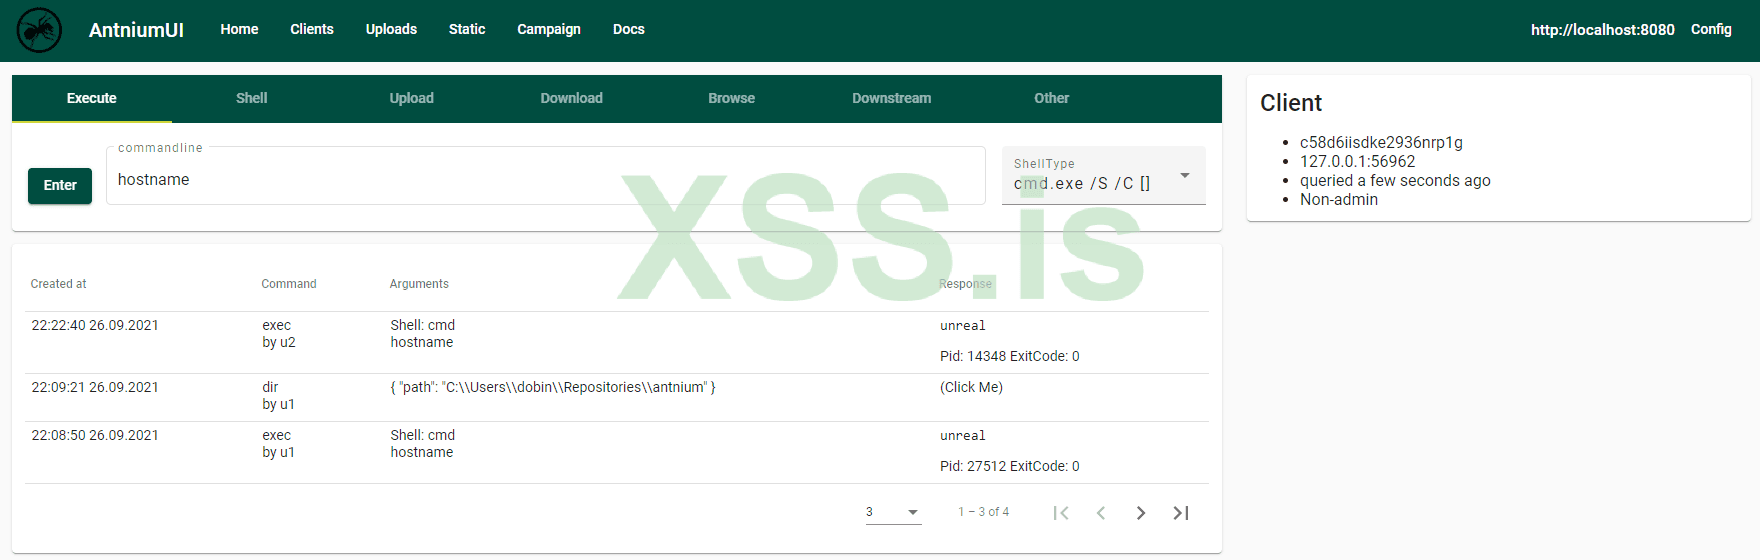Click client ID c58d6iisdke2936nrp1g

pyautogui.click(x=1381, y=142)
